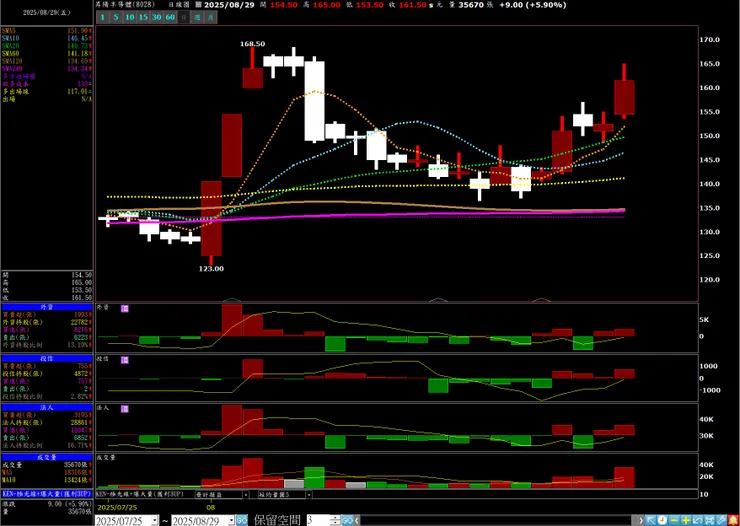This screenshot has height=526, width=740.
Task: Click the SMA5 legend row
Action: point(47,31)
